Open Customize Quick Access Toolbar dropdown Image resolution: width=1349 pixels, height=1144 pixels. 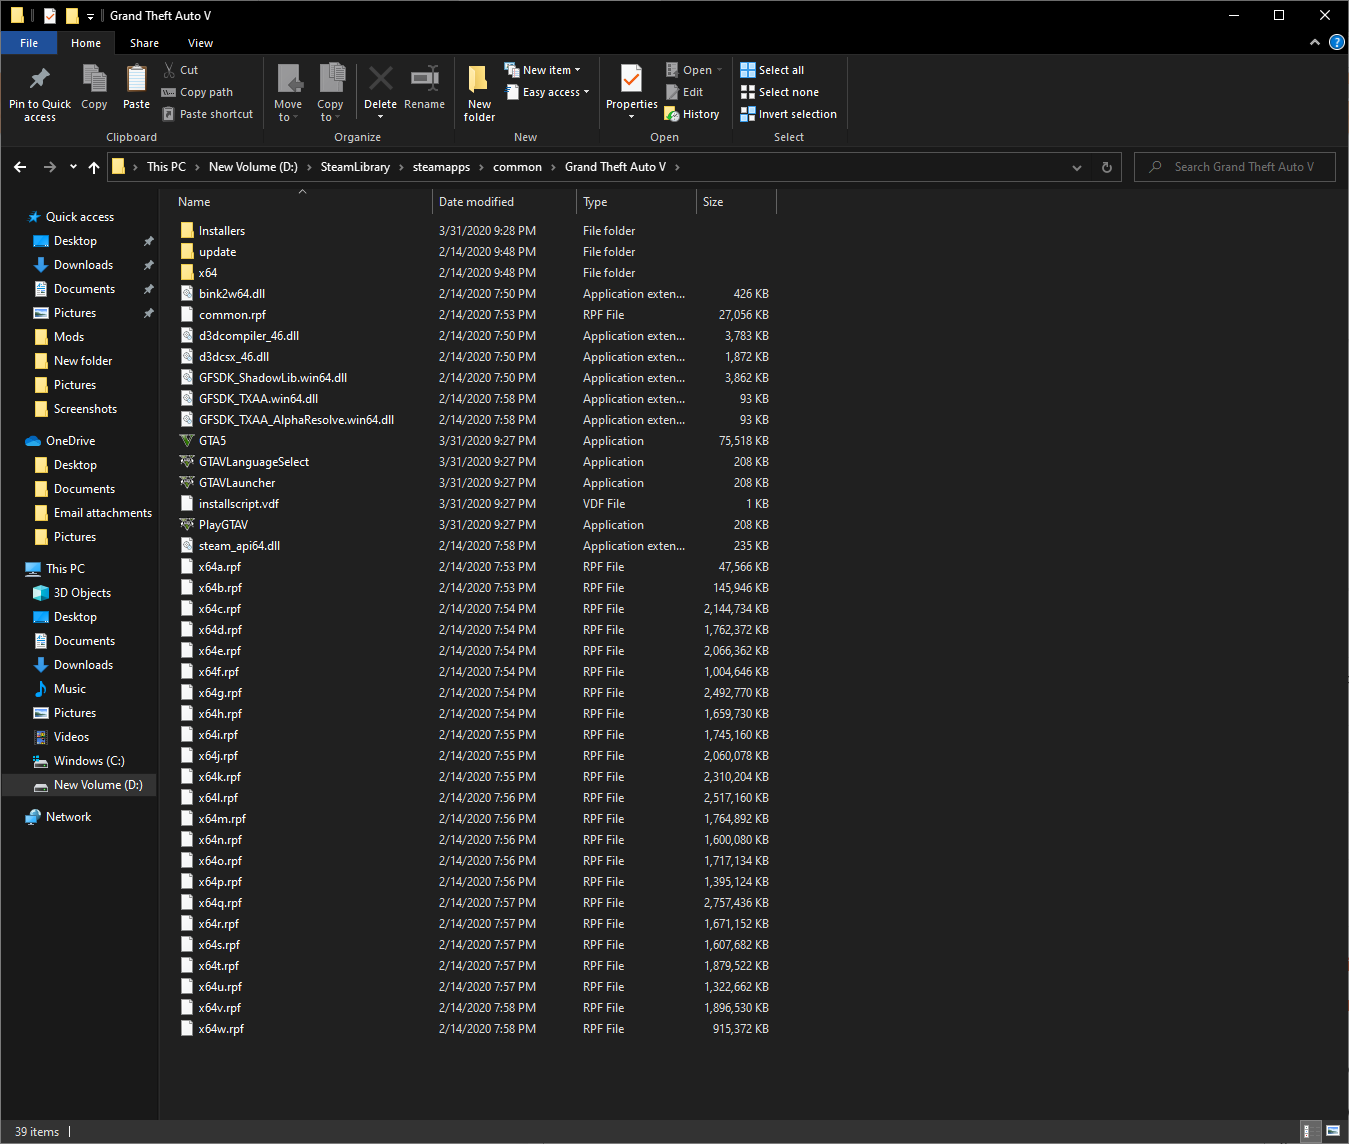90,16
